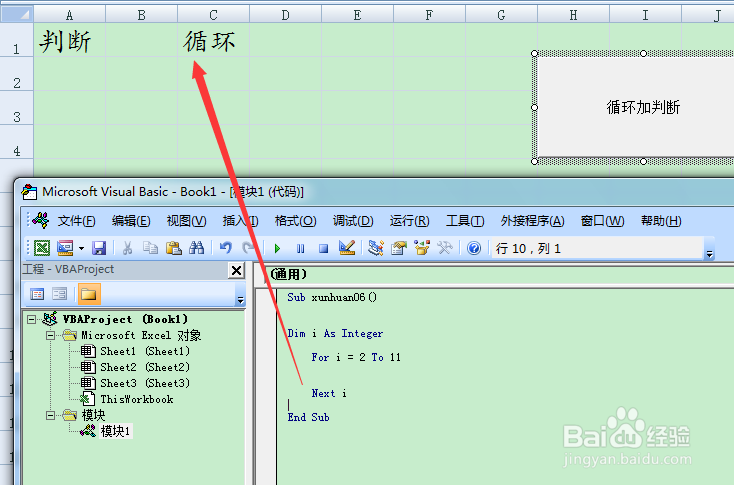Open the 视图(V) menu
Image resolution: width=734 pixels, height=485 pixels.
(186, 220)
